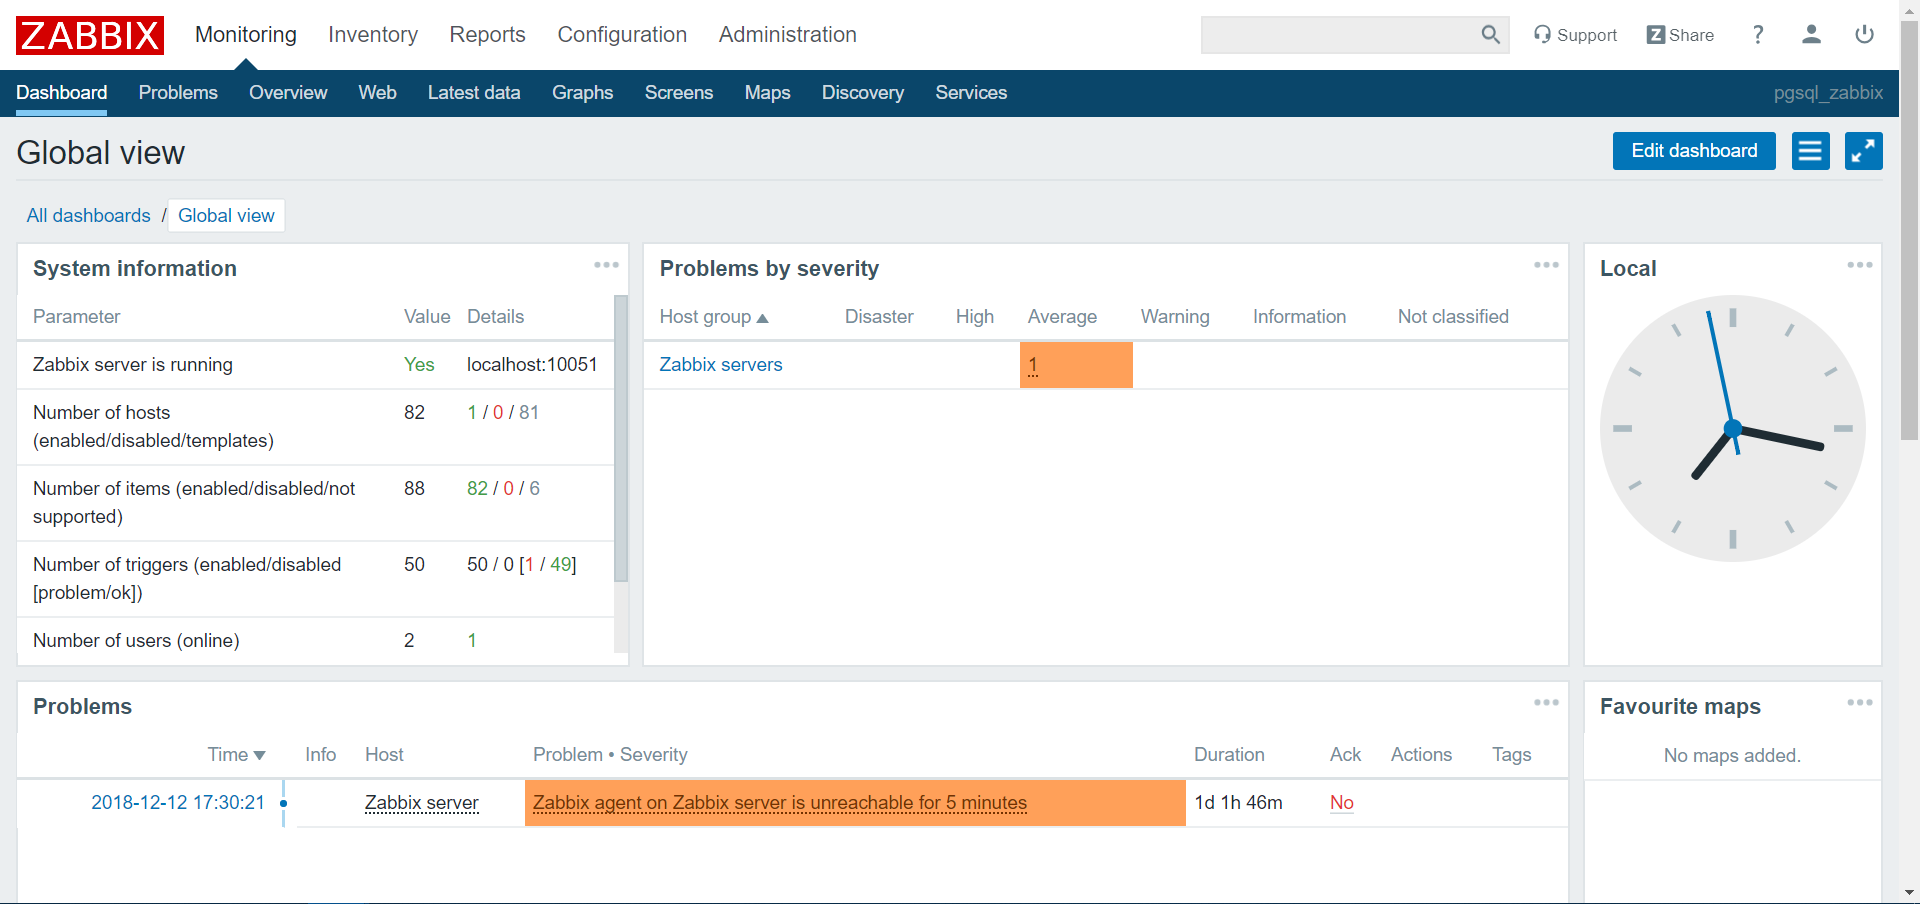
Task: Switch to the Latest data tab
Action: pos(474,93)
